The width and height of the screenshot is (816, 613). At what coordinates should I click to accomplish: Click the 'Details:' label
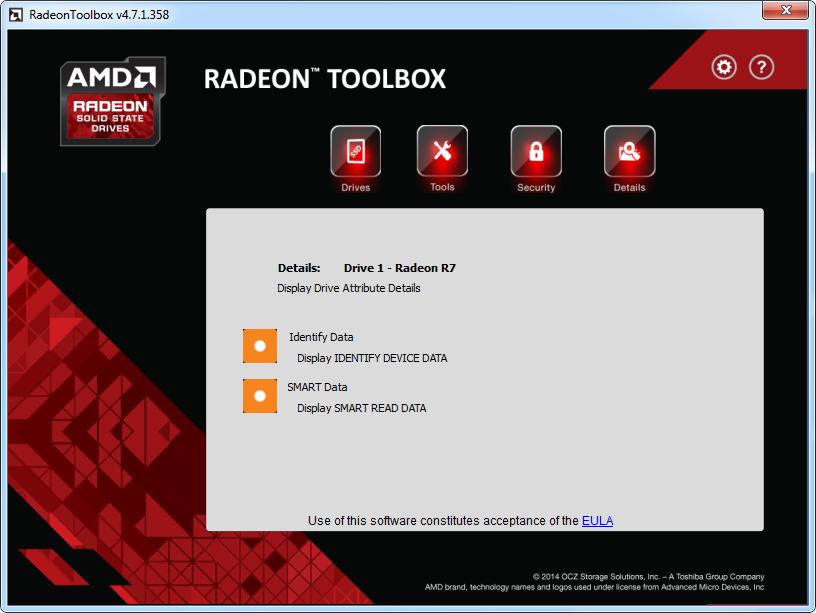pyautogui.click(x=299, y=268)
